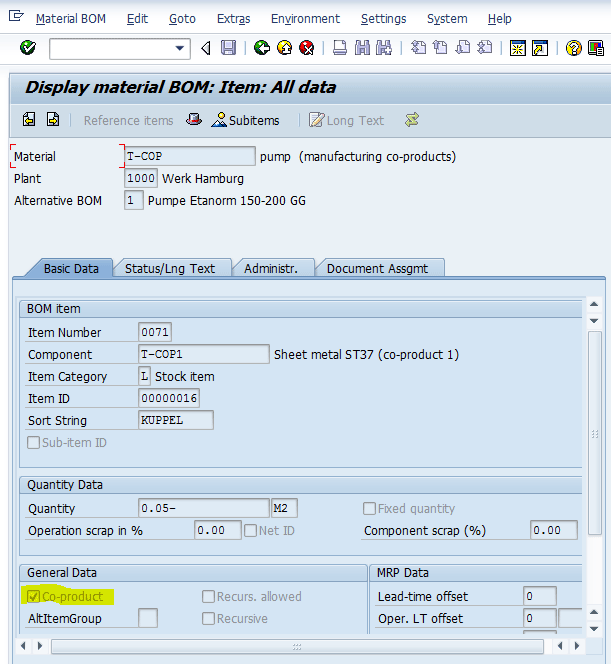Click the green Enter checkmark icon
The width and height of the screenshot is (611, 664).
point(27,48)
